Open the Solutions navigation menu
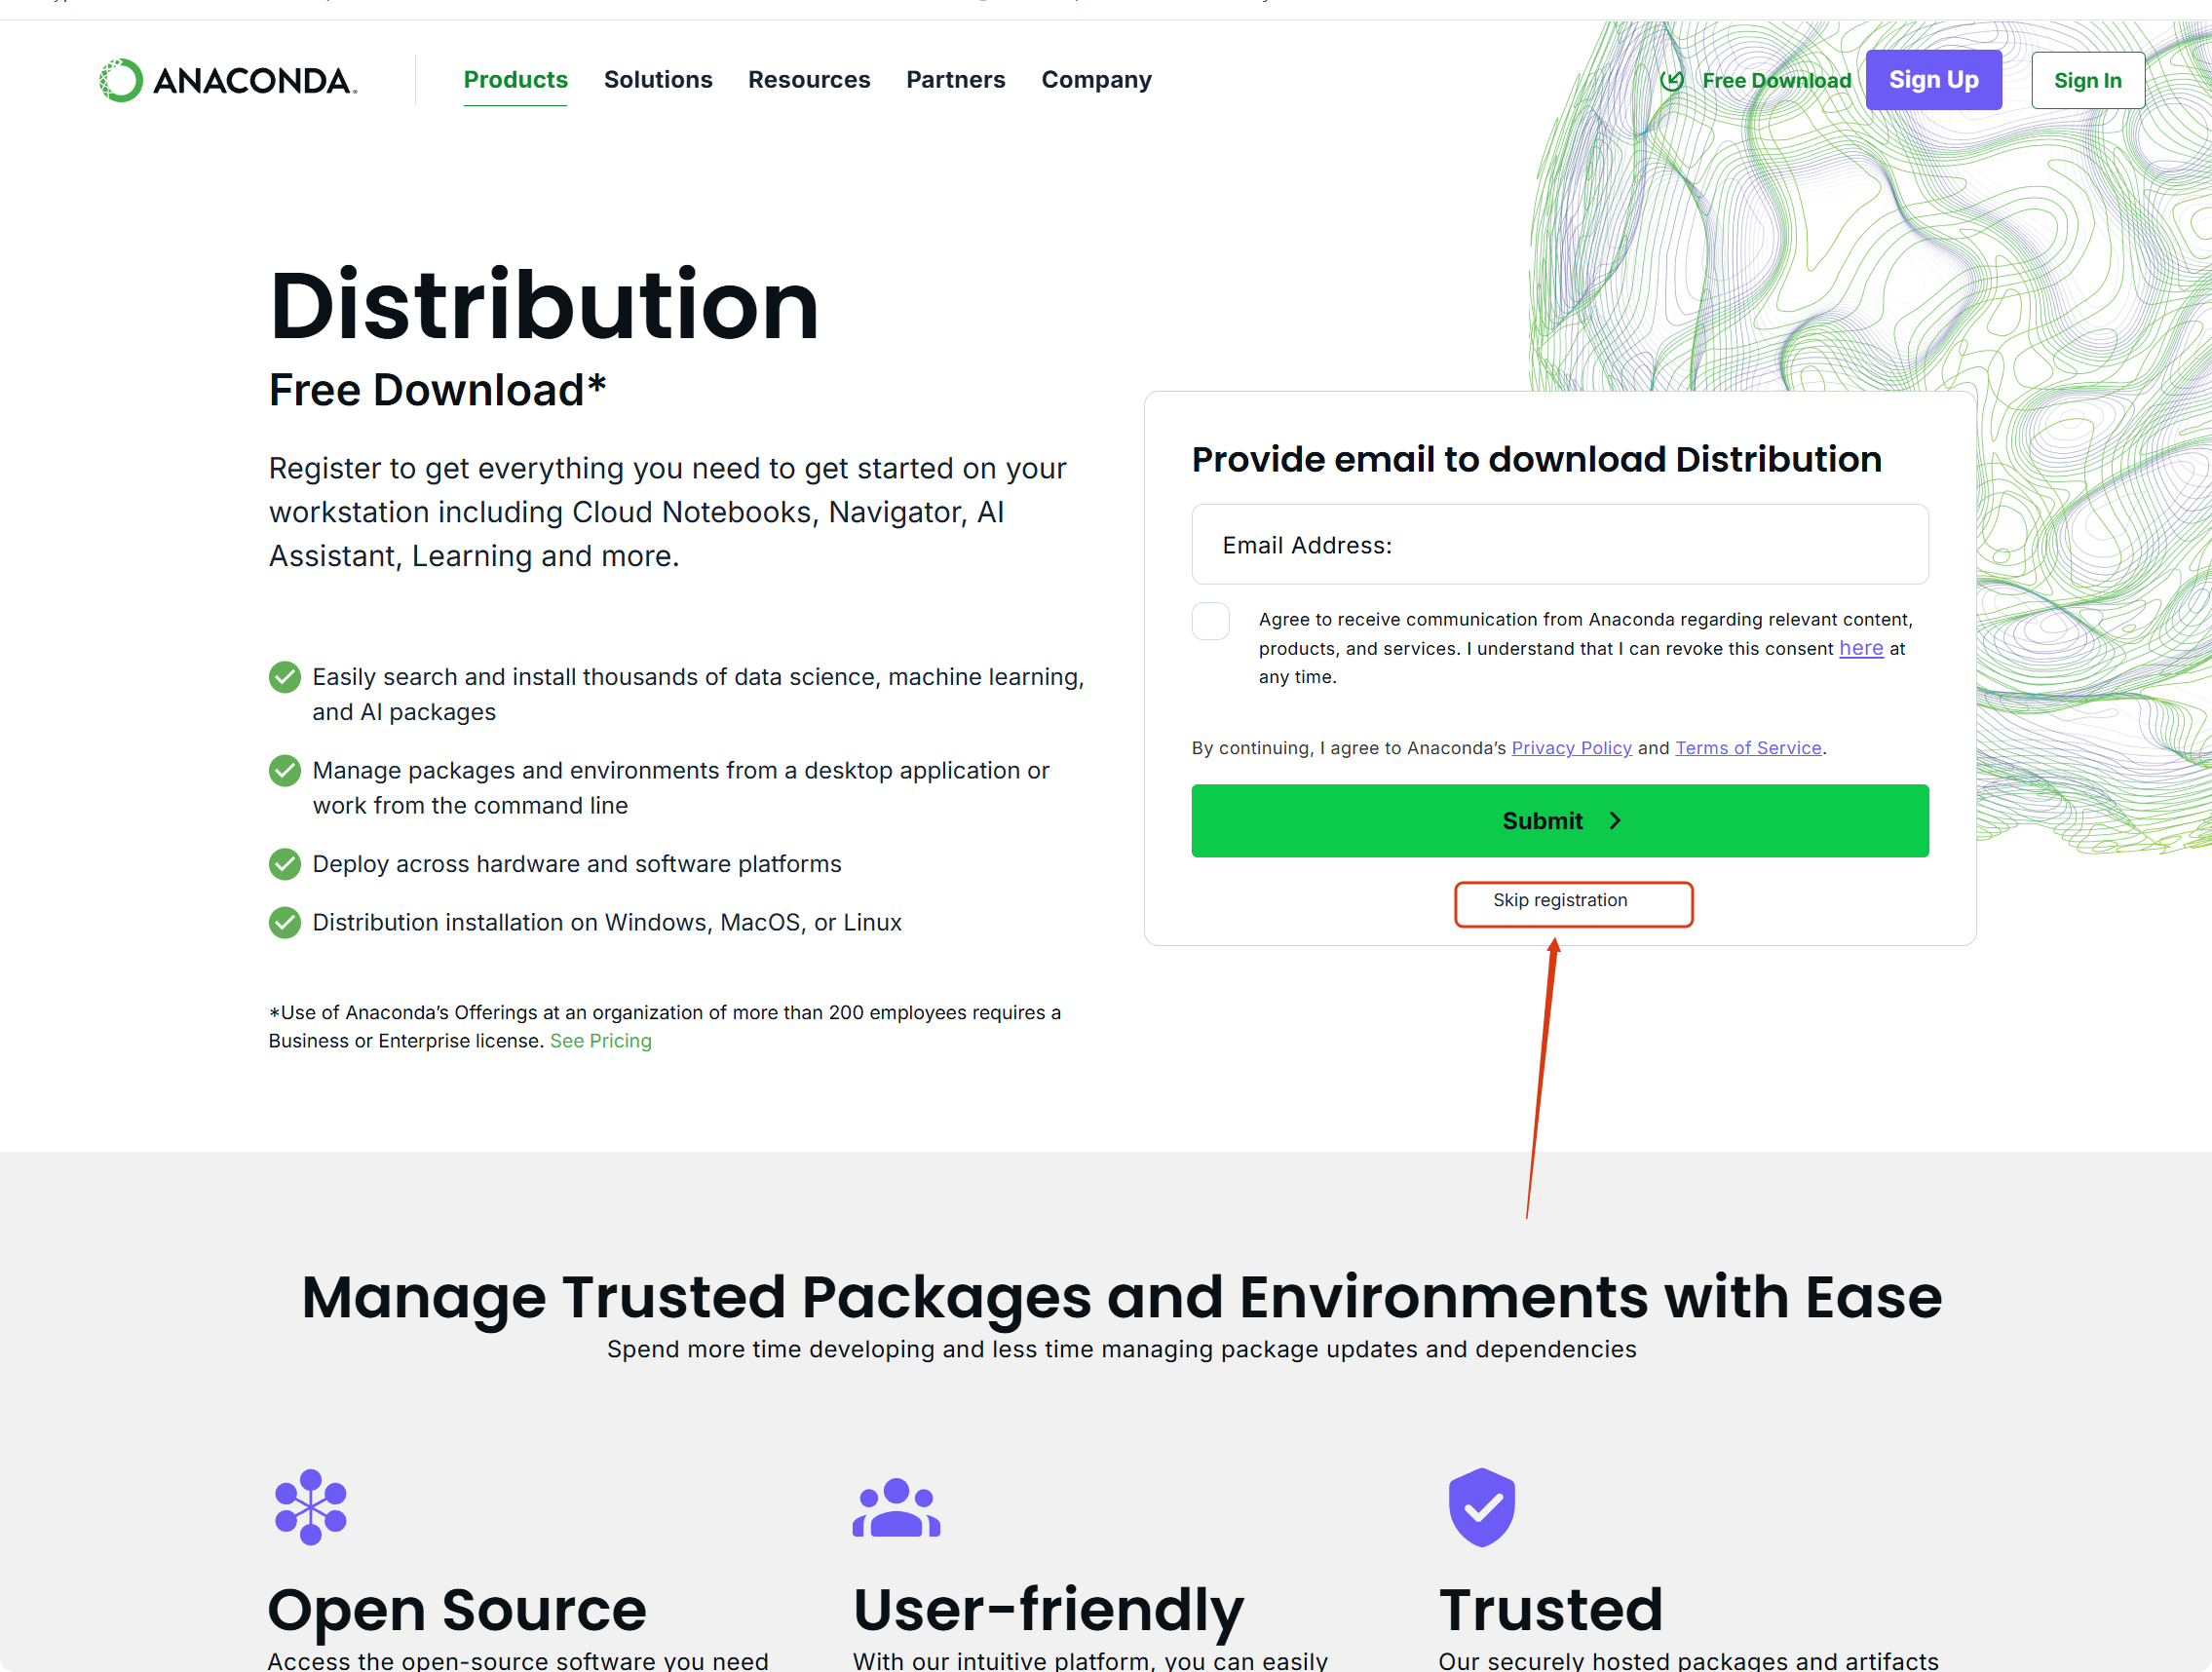This screenshot has height=1672, width=2212. pos(658,80)
